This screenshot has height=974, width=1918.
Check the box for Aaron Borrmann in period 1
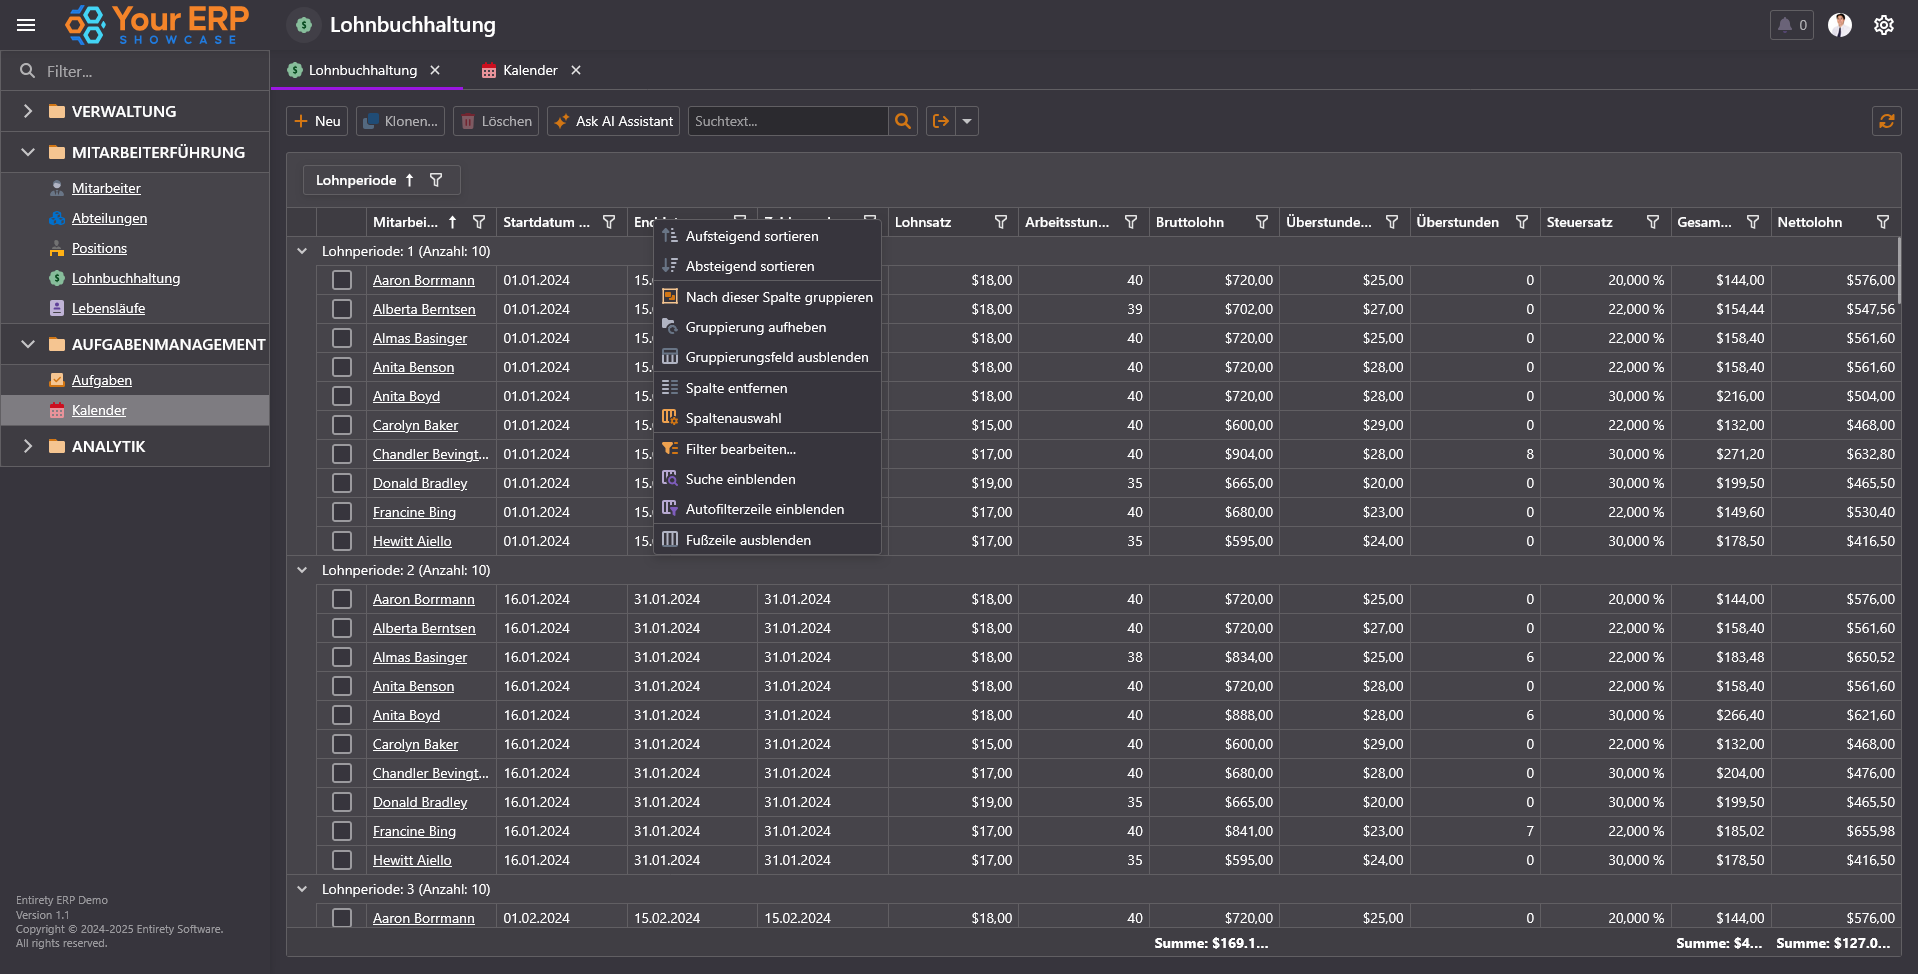pyautogui.click(x=342, y=280)
